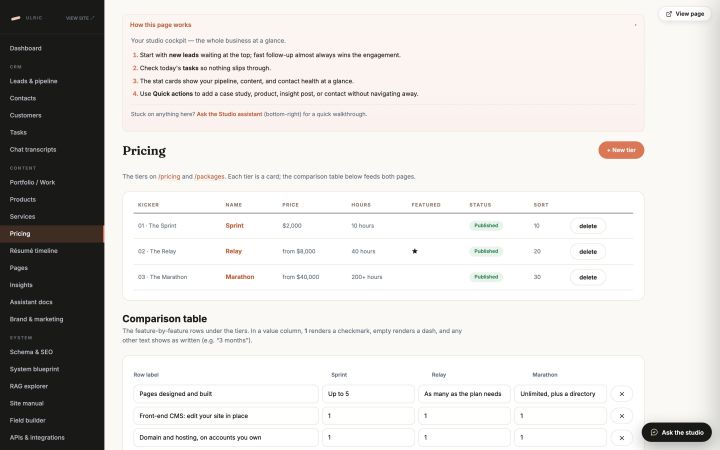The image size is (720, 450).
Task: Edit the Domain and hosting label field
Action: click(x=226, y=438)
